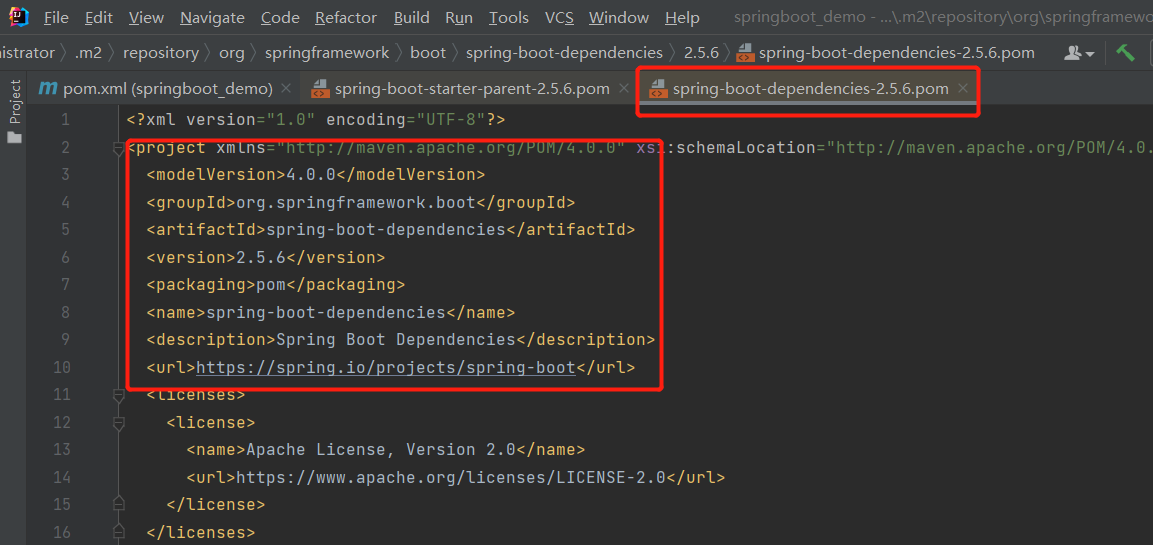The width and height of the screenshot is (1153, 545).
Task: Click the file icon on spring-boot-dependencies tab
Action: point(657,89)
